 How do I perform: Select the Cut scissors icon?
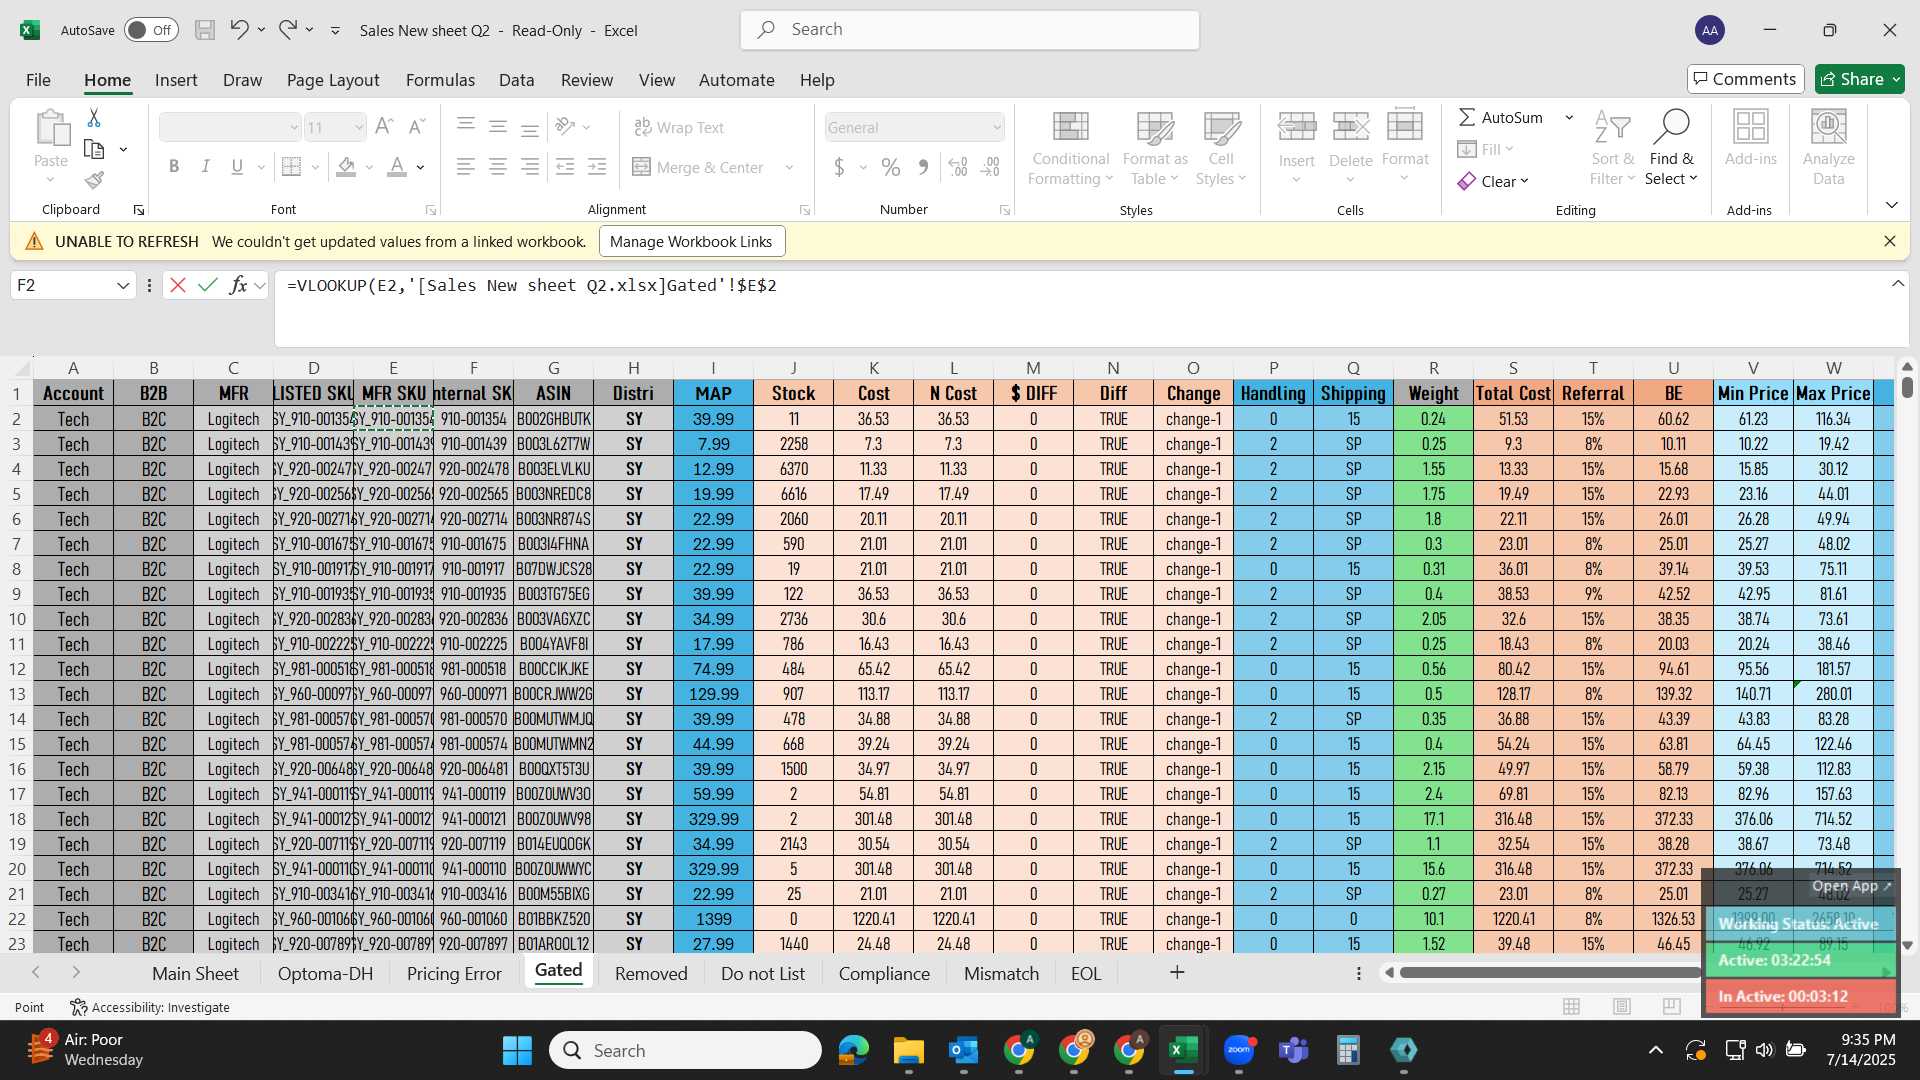pyautogui.click(x=94, y=118)
